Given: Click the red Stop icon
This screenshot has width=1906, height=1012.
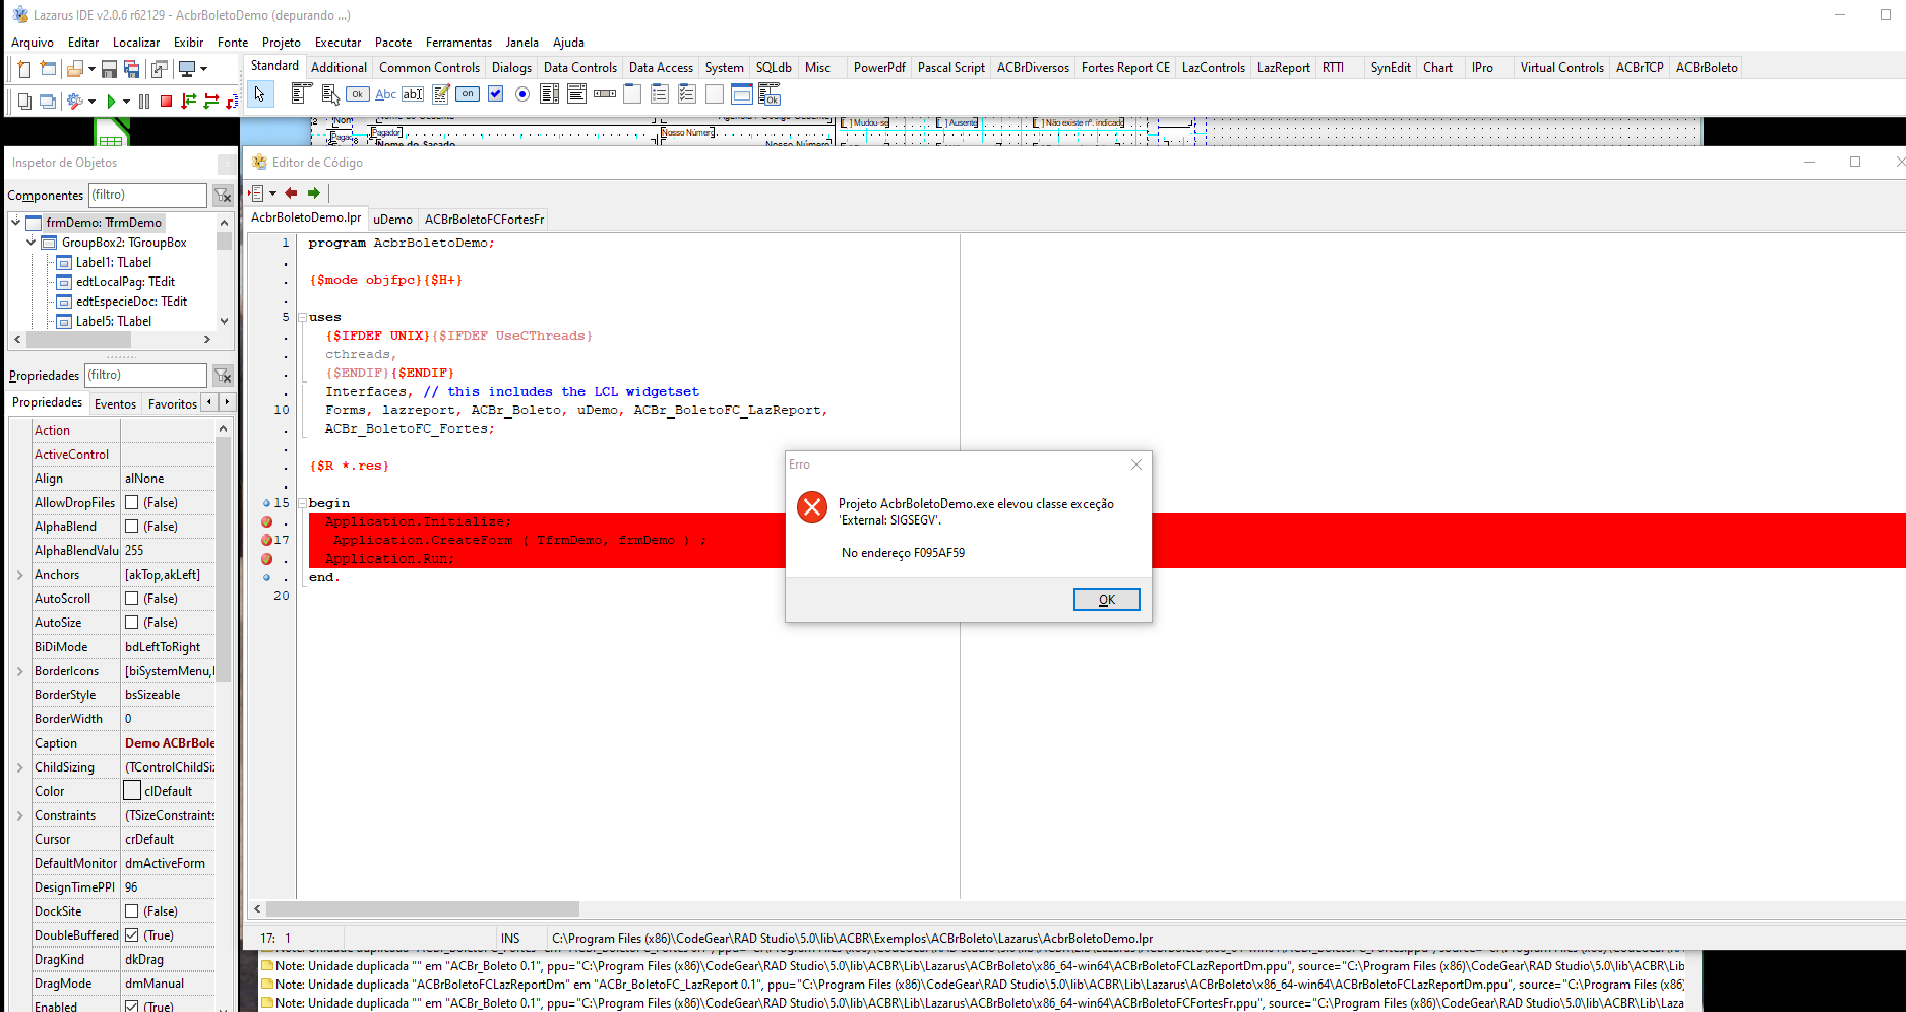Looking at the screenshot, I should (167, 101).
